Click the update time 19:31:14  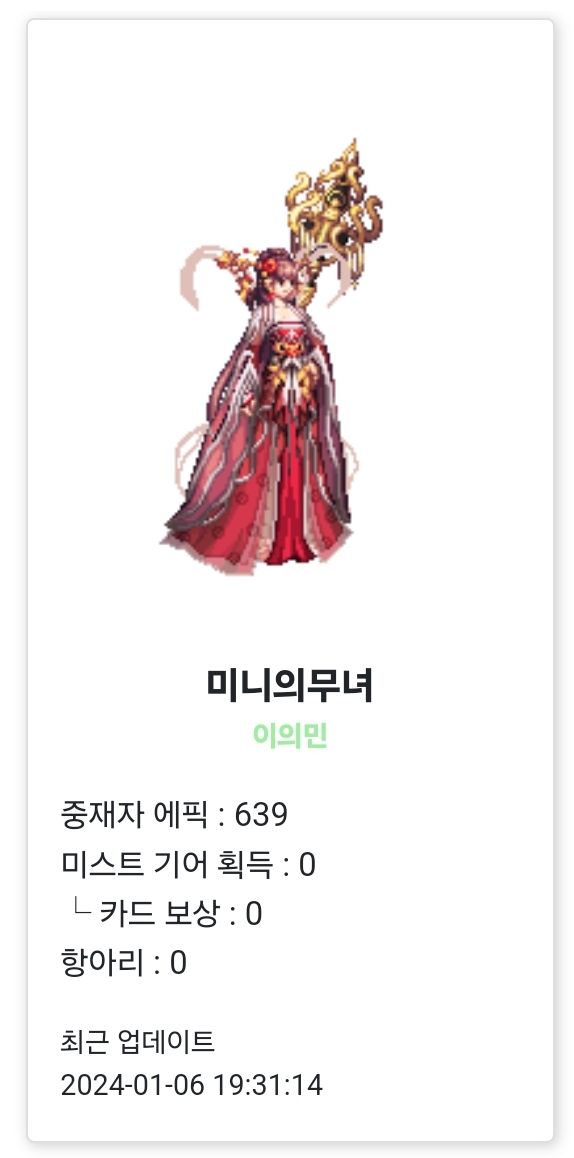268,1085
